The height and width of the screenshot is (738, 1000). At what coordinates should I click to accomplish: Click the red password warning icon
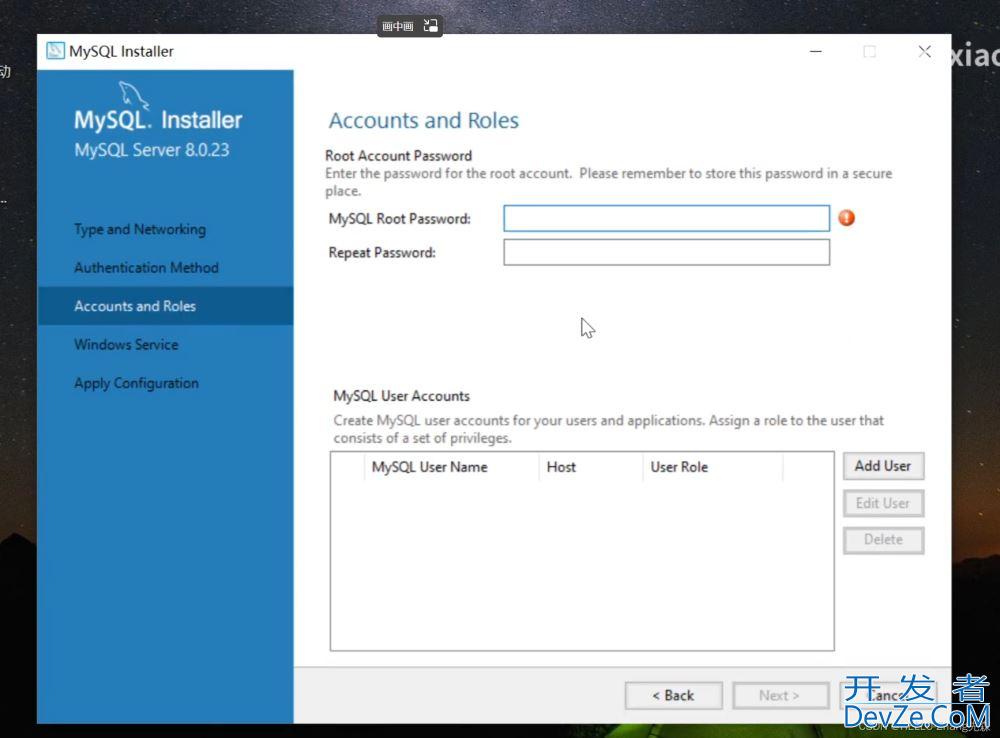[x=846, y=218]
